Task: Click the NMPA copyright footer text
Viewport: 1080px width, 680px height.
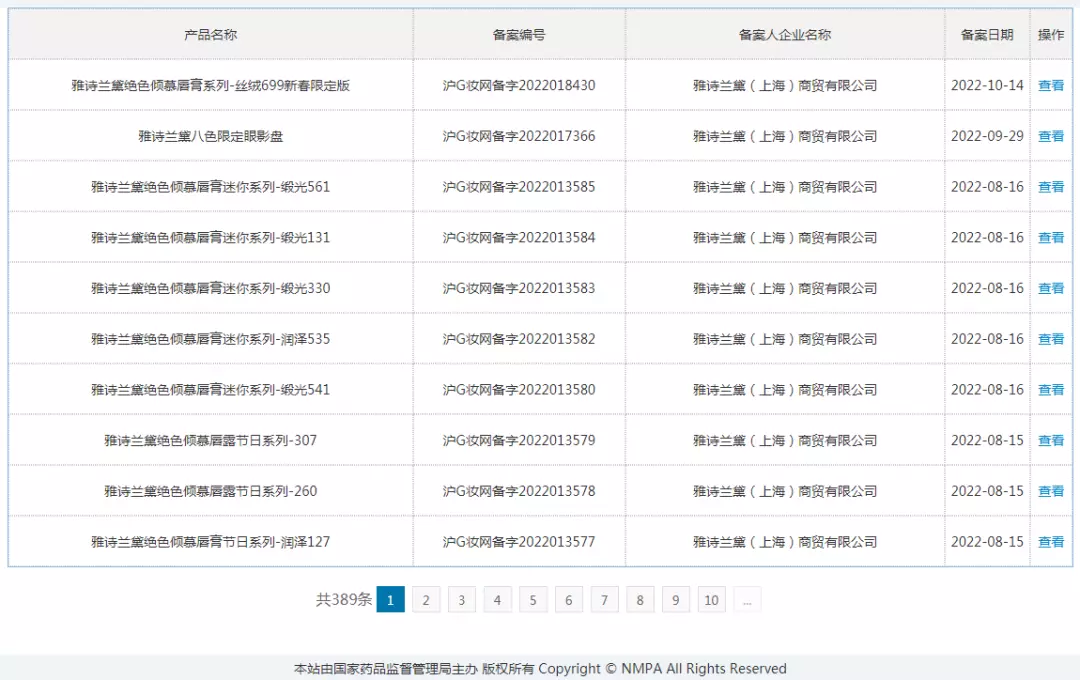Action: pyautogui.click(x=540, y=668)
